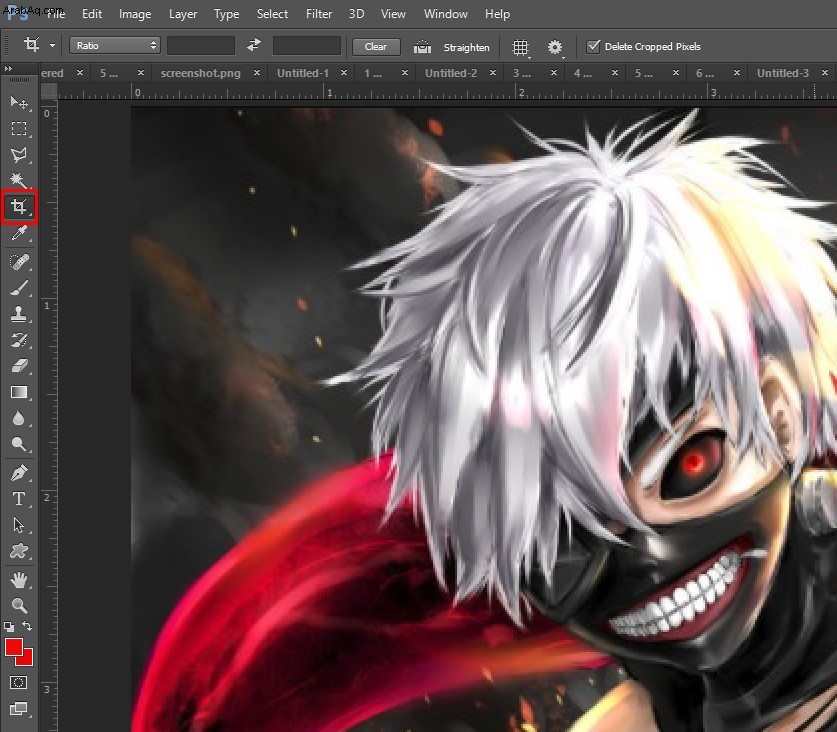The height and width of the screenshot is (732, 837).
Task: Select the Rectangular Marquee tool
Action: coord(19,129)
